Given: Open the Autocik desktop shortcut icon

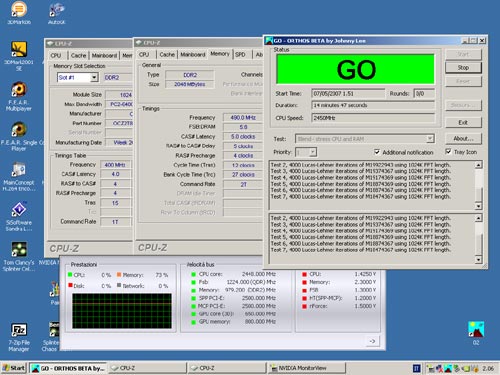Looking at the screenshot, I should pos(57,9).
